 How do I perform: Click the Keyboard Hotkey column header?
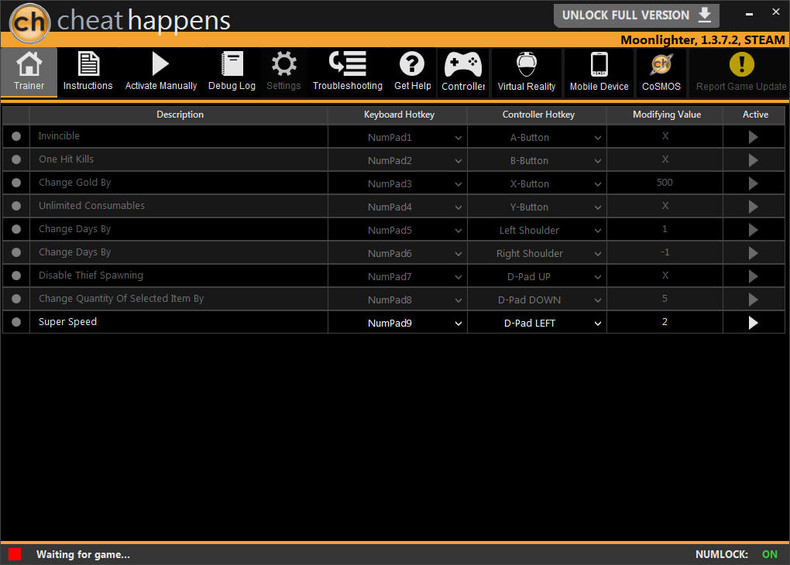399,114
